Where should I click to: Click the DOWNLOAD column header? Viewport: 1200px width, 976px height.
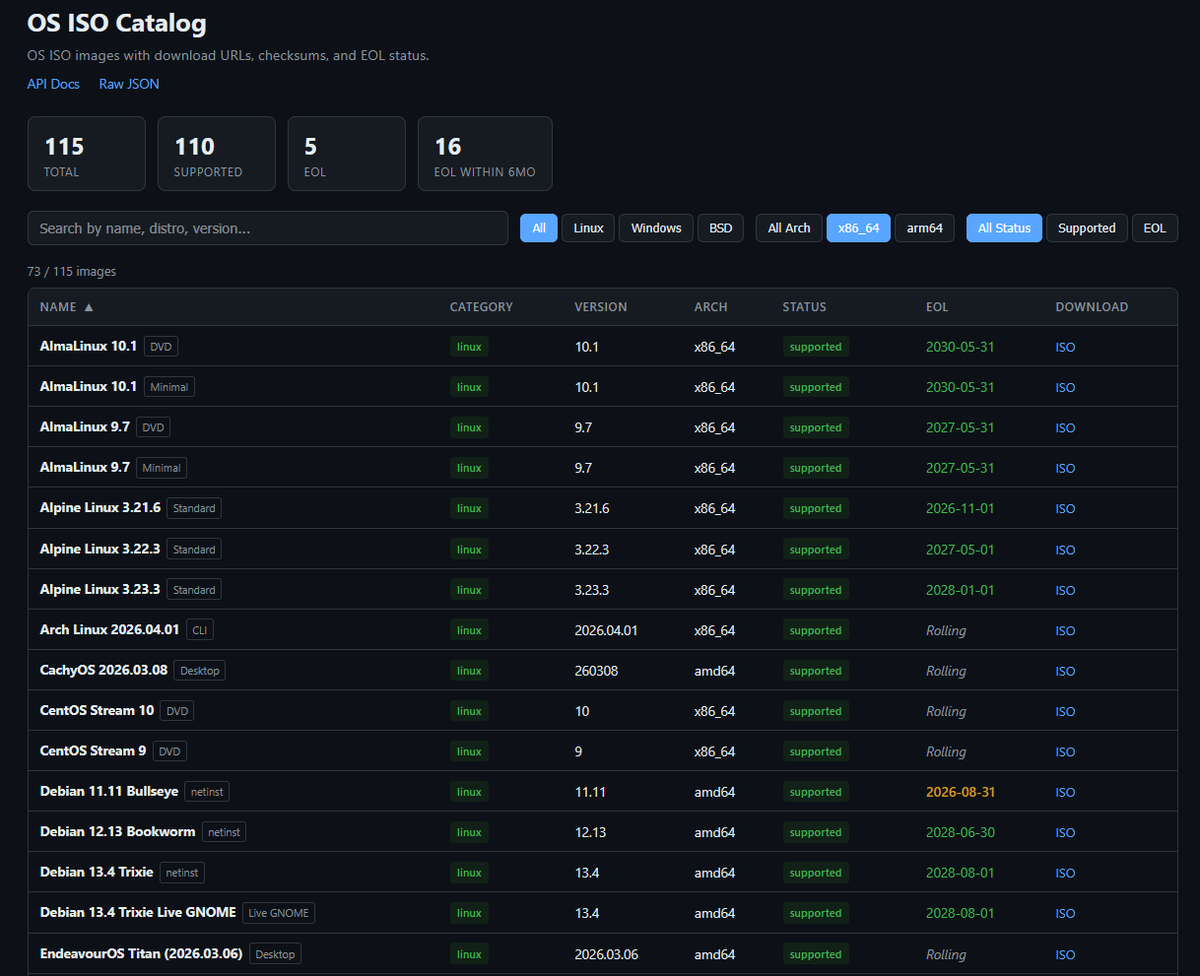coord(1092,307)
